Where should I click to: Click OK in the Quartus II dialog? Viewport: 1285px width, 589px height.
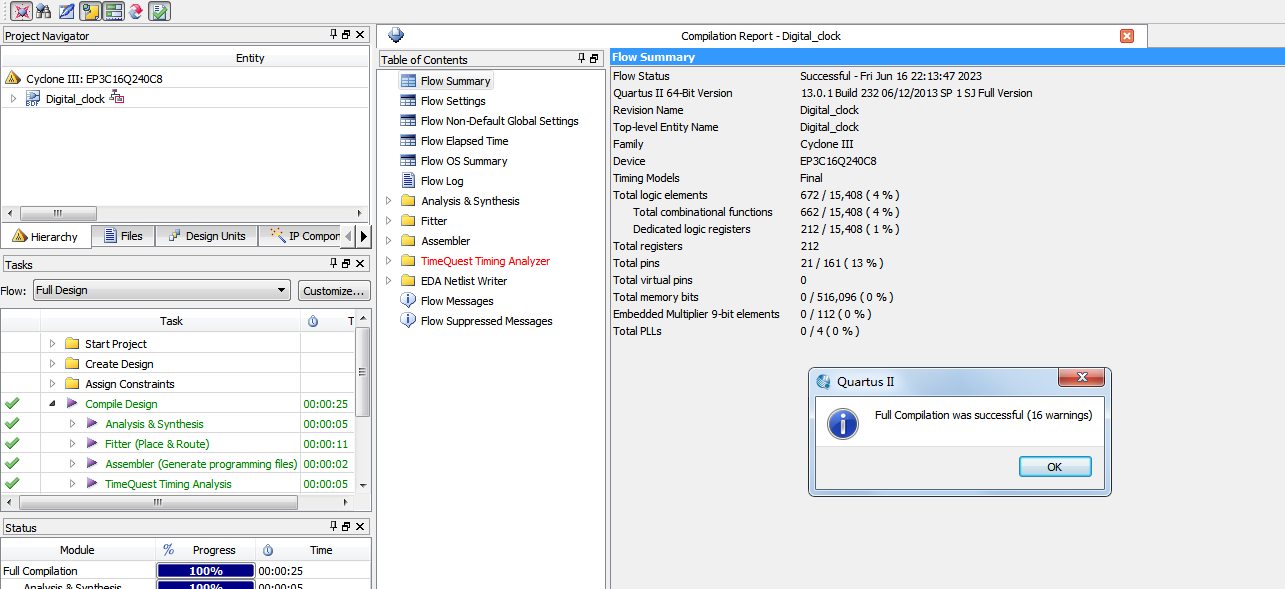(1054, 467)
